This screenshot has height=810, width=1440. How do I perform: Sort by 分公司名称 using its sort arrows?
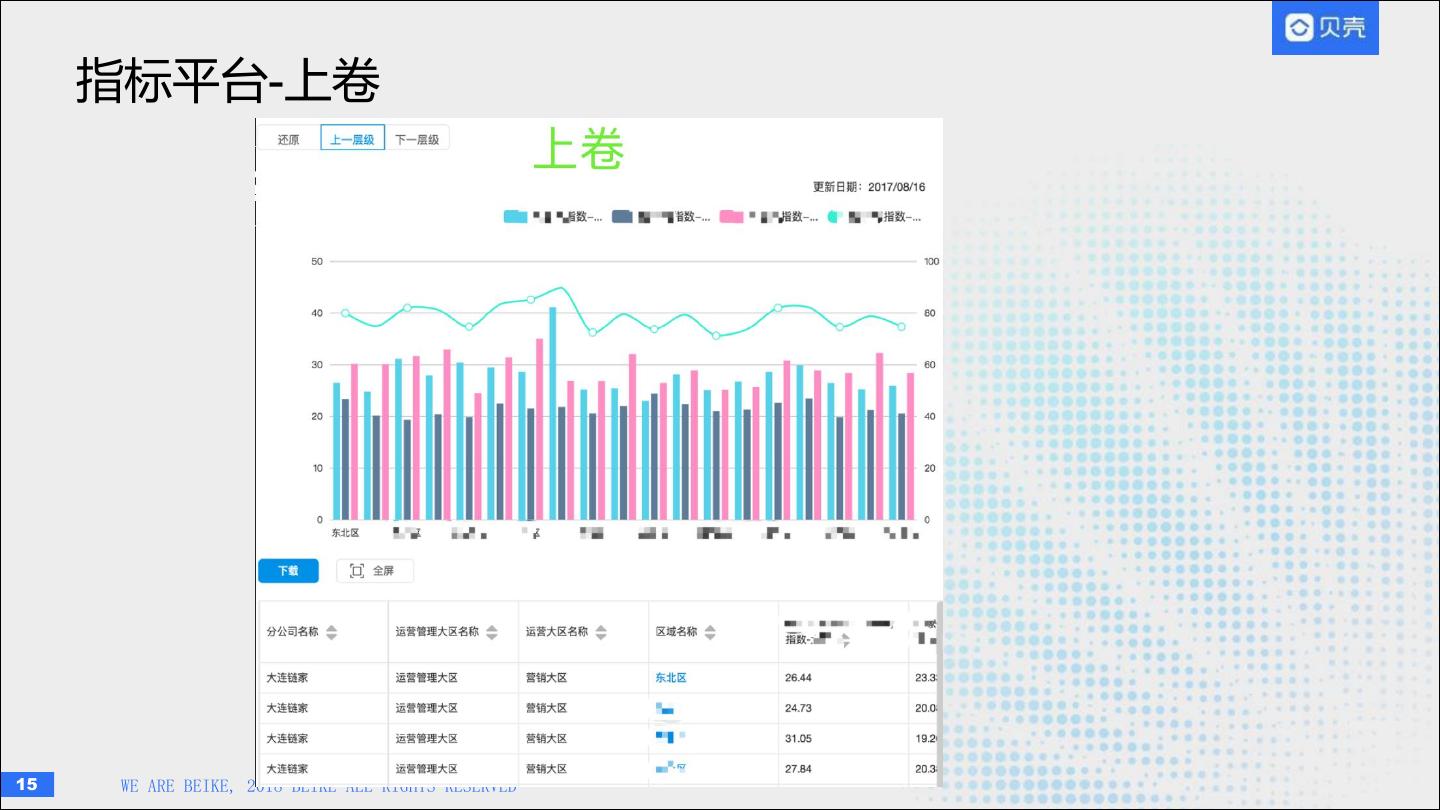click(x=331, y=632)
